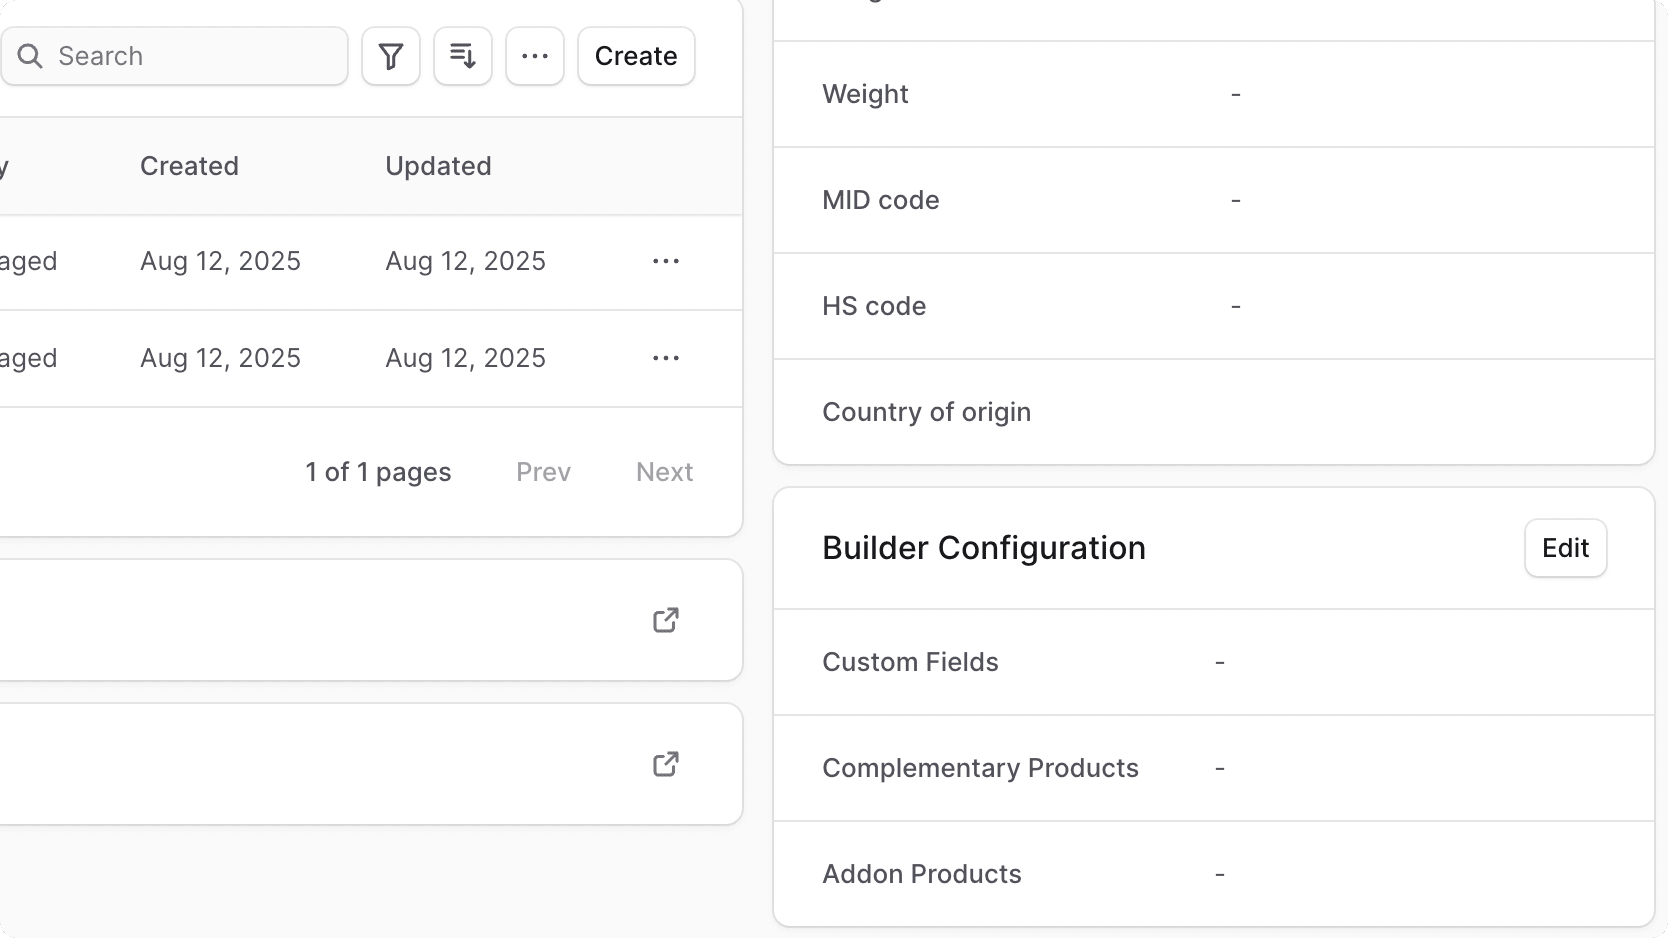Click the Create button
The height and width of the screenshot is (938, 1668).
click(635, 56)
